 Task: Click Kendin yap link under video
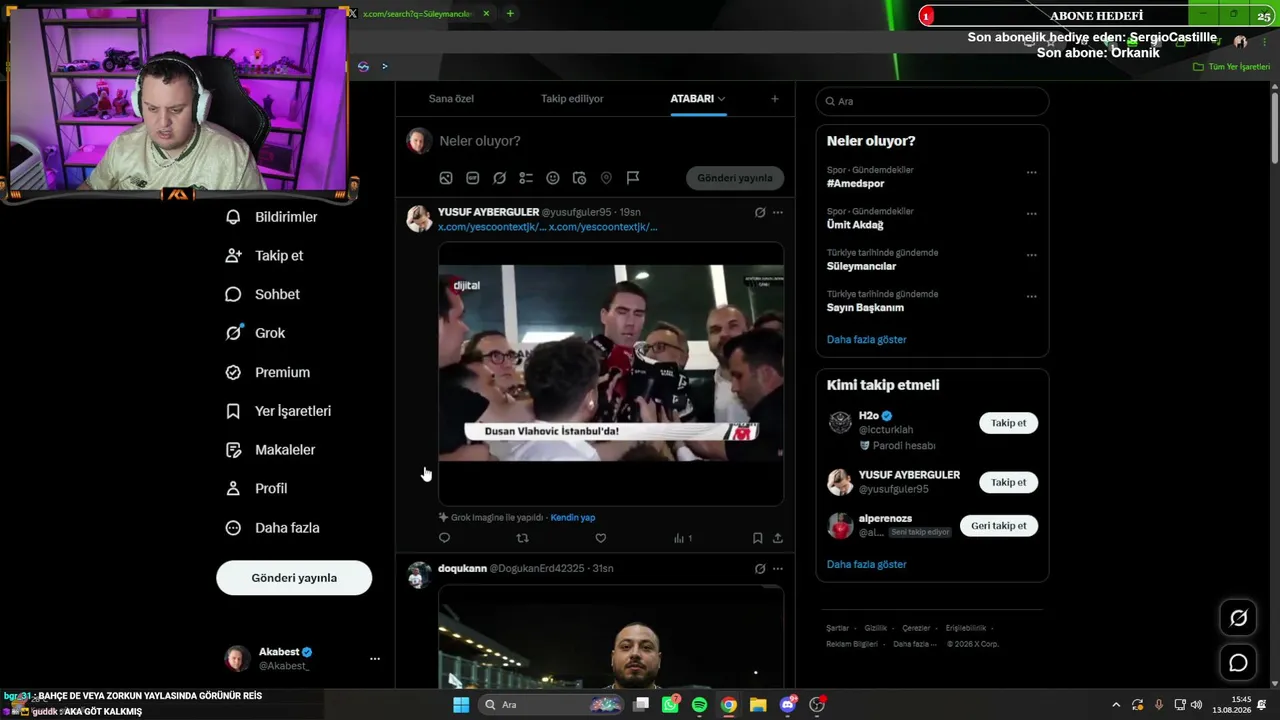[x=573, y=518]
